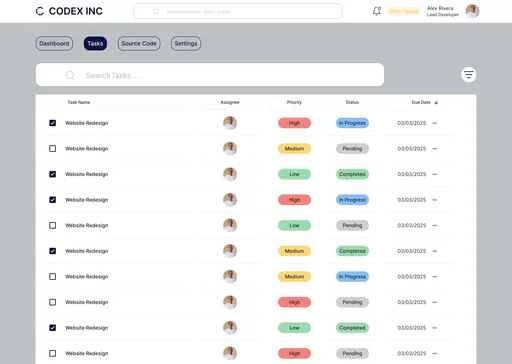Screen dimensions: 512x364
Task: Click Medium priority badge in Pending row
Action: [x=294, y=148]
